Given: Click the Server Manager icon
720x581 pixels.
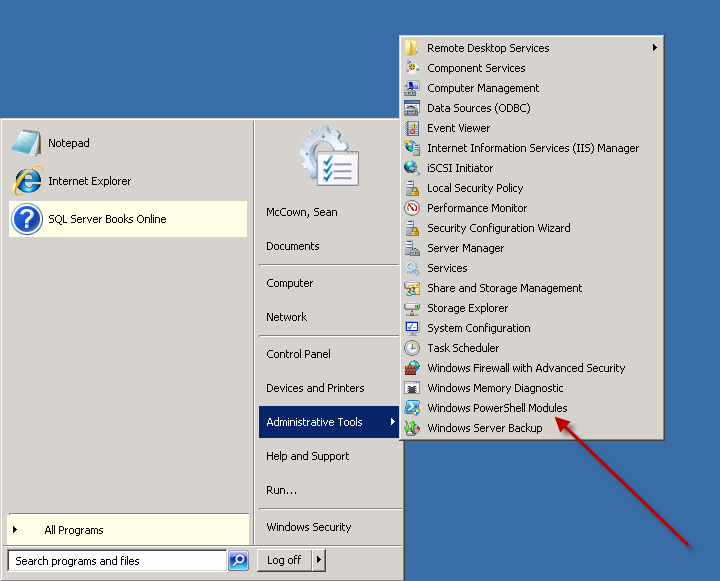Looking at the screenshot, I should coord(412,248).
